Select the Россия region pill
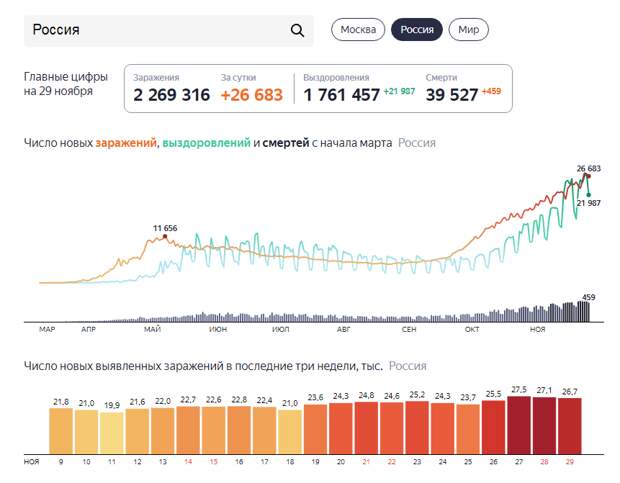 tap(417, 30)
